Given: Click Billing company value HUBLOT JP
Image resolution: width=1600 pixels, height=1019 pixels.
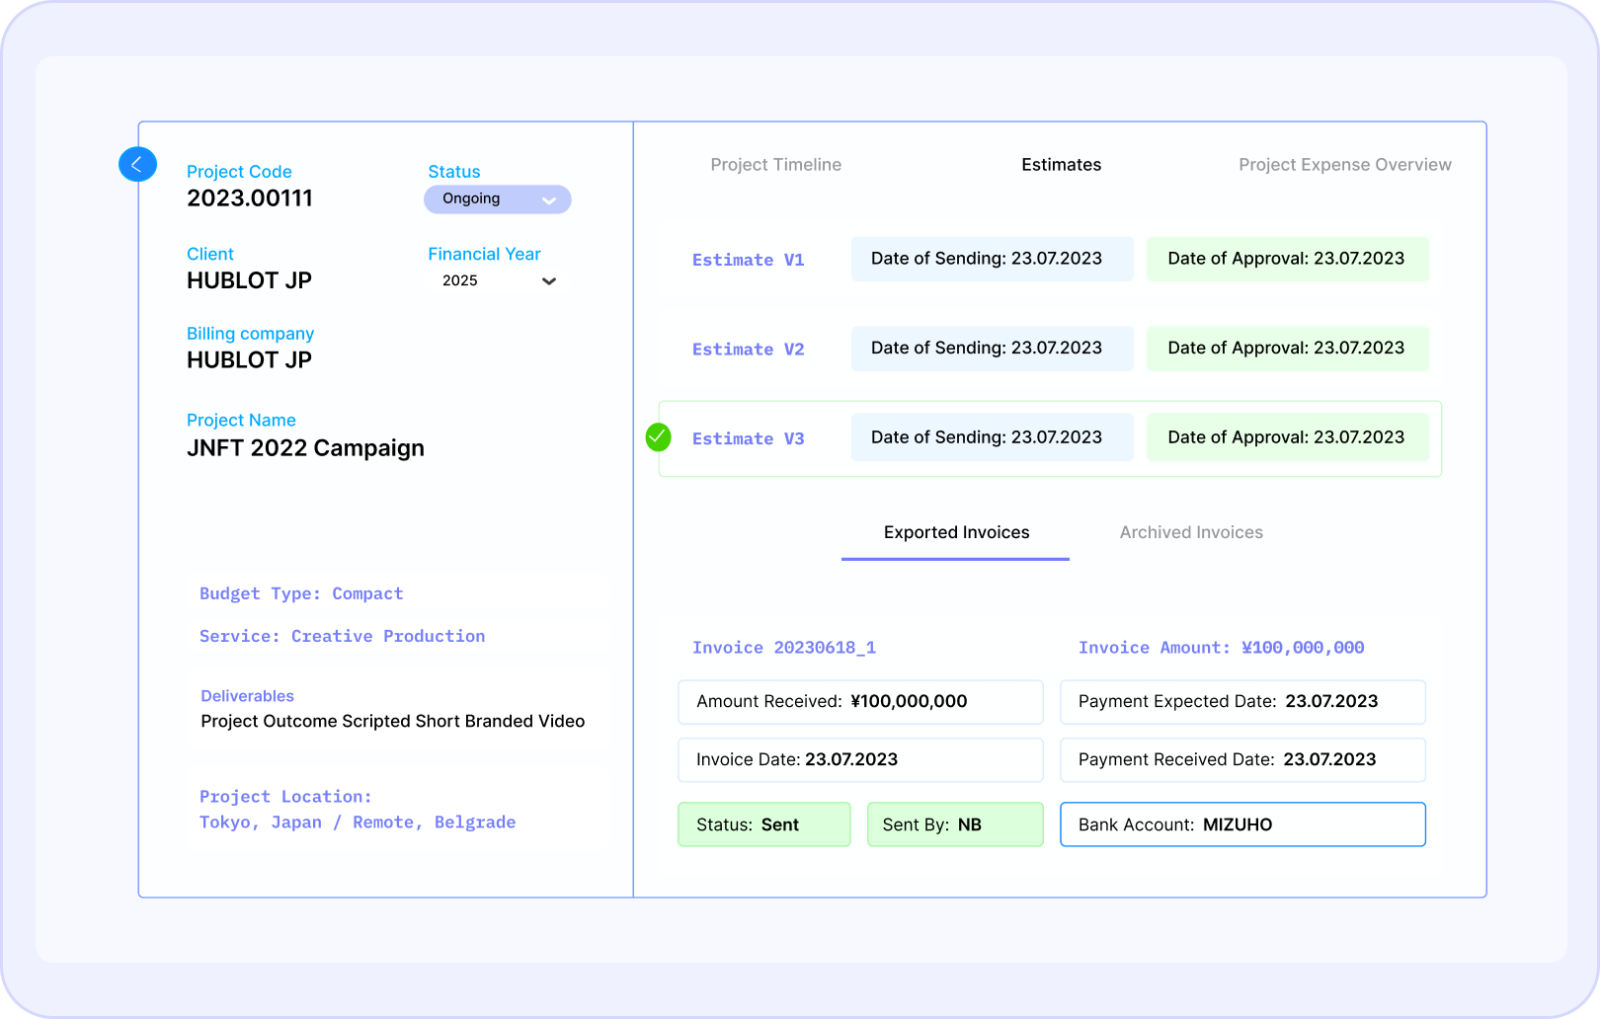Looking at the screenshot, I should click(x=249, y=360).
